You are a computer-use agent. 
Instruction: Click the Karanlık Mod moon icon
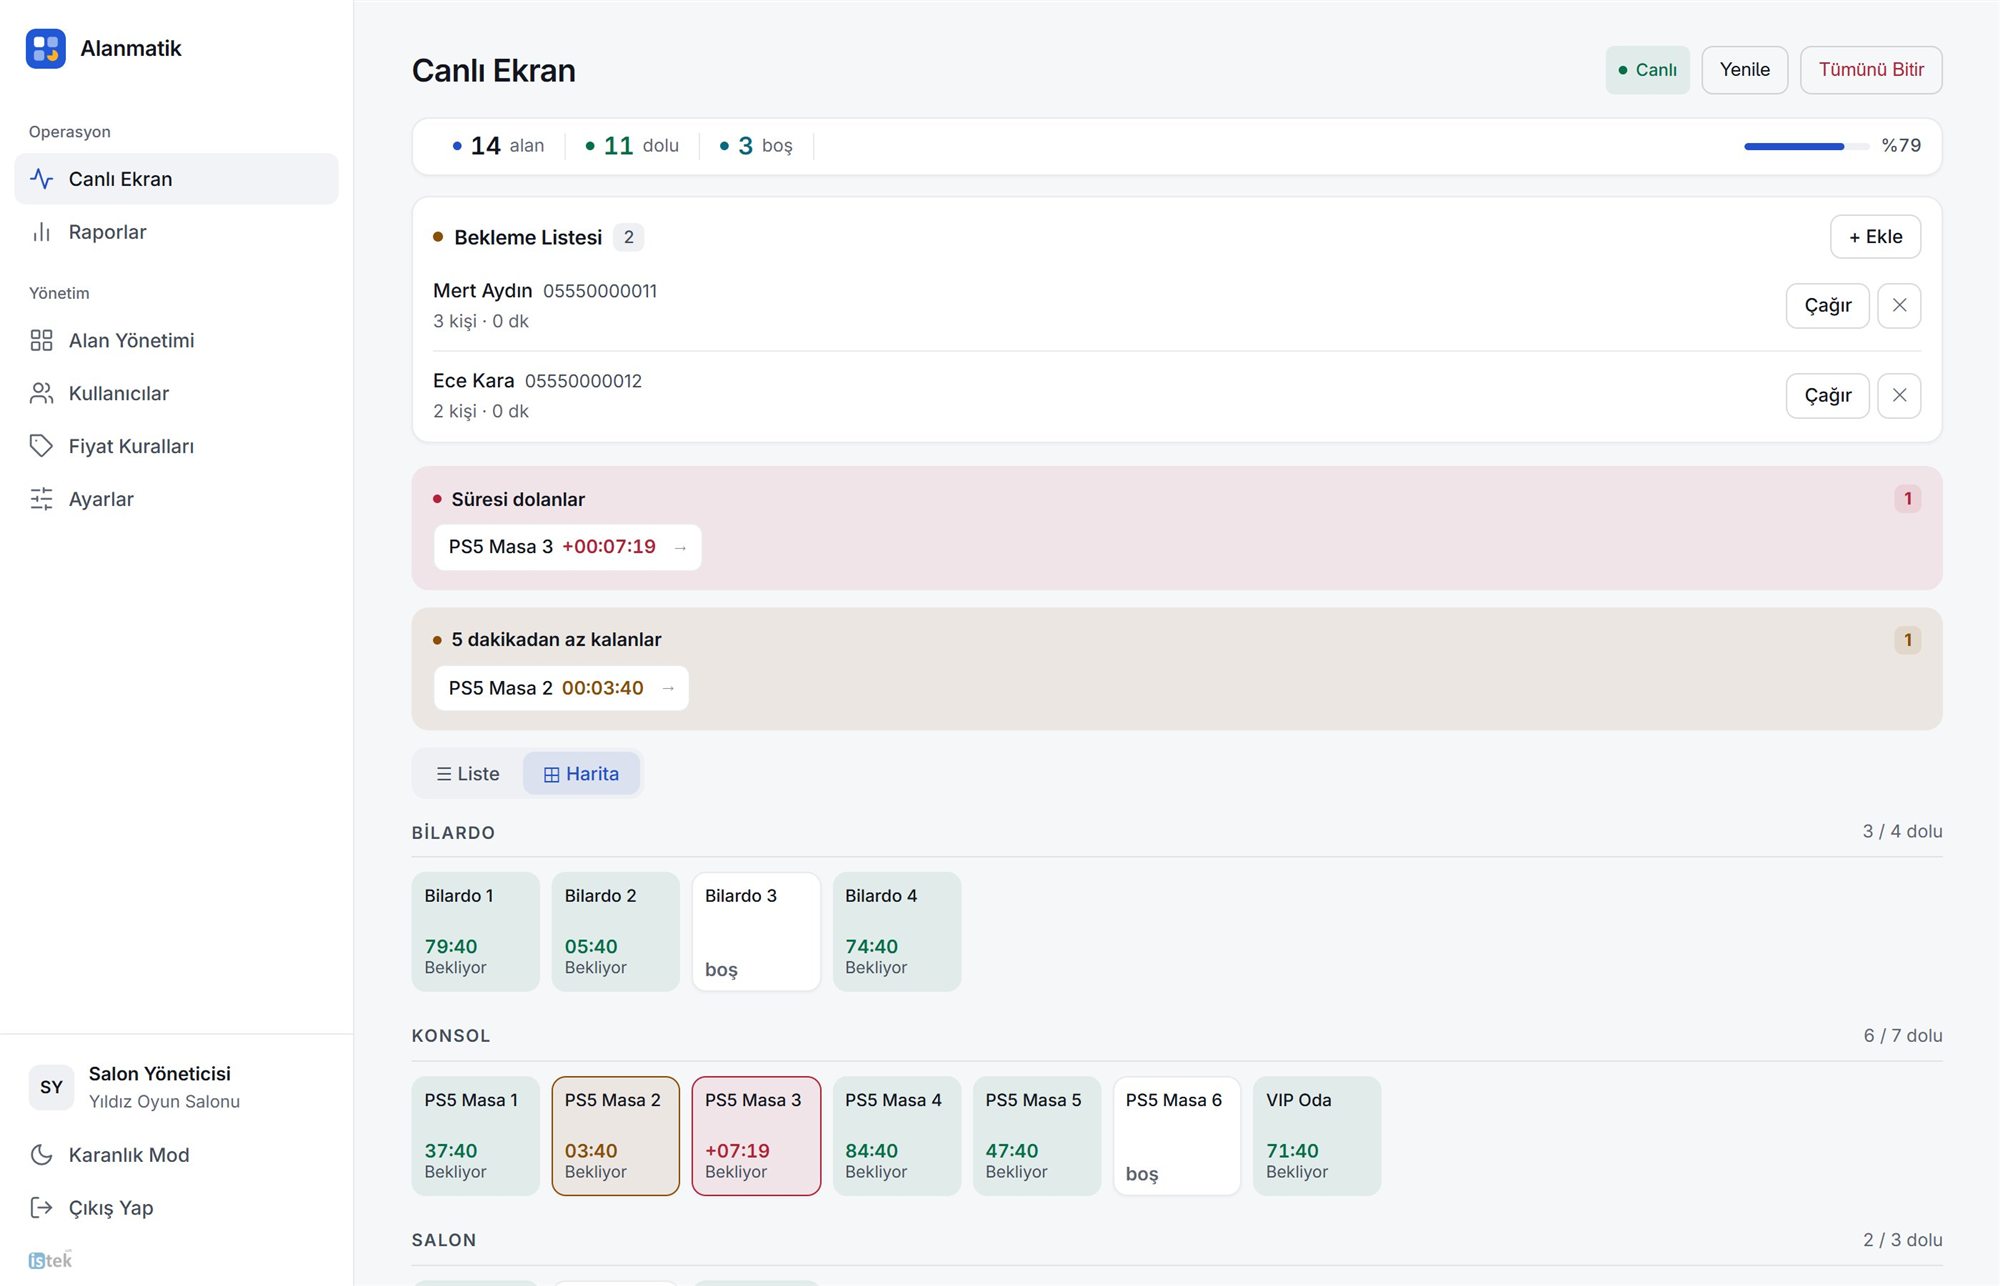41,1155
